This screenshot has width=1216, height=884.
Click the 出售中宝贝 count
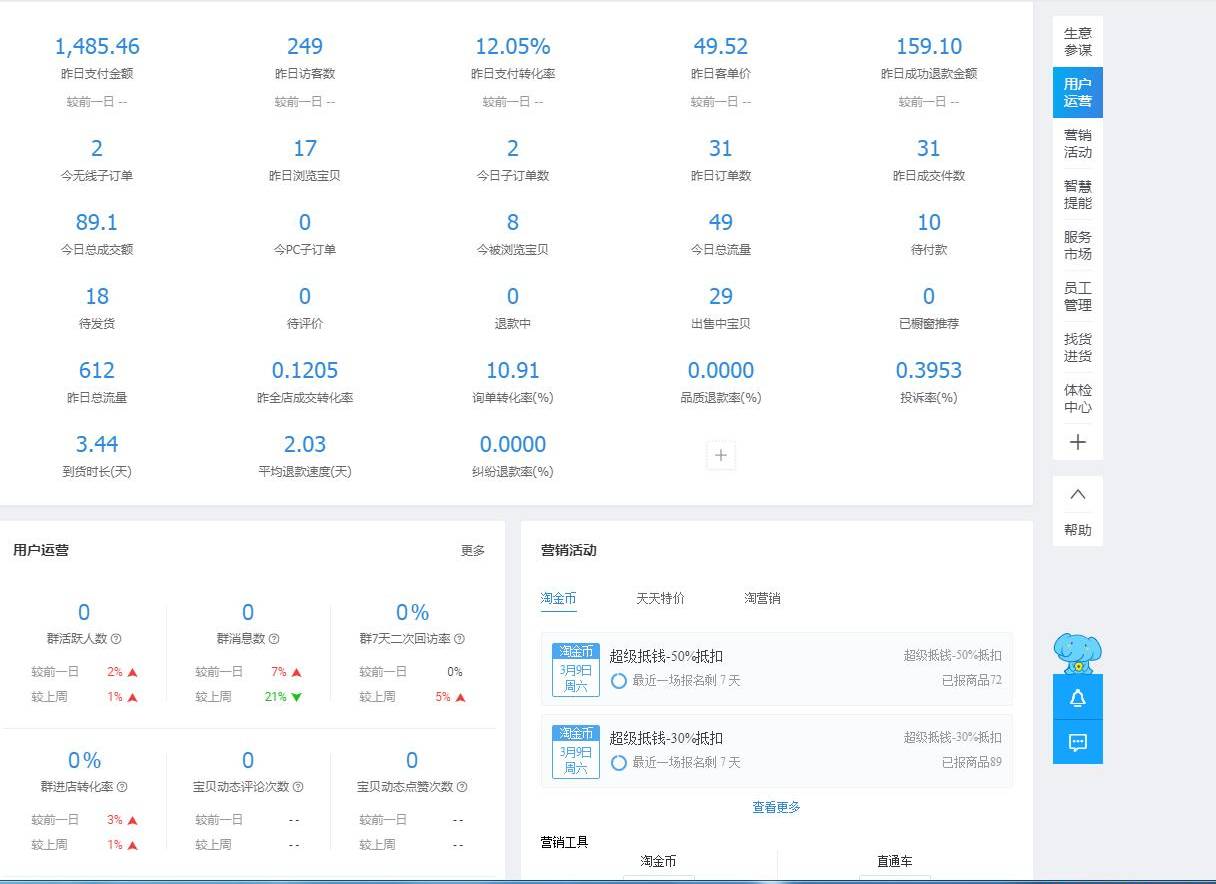click(x=721, y=296)
